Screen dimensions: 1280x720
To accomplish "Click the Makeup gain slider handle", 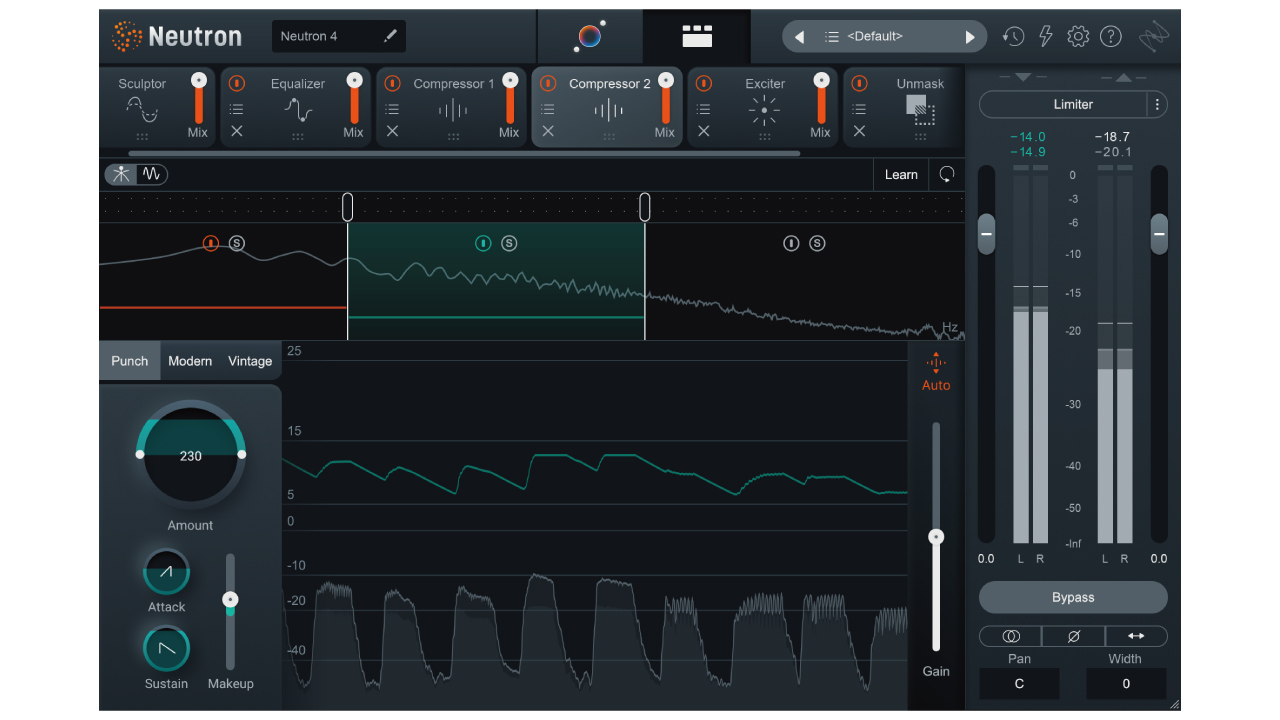I will click(x=230, y=600).
